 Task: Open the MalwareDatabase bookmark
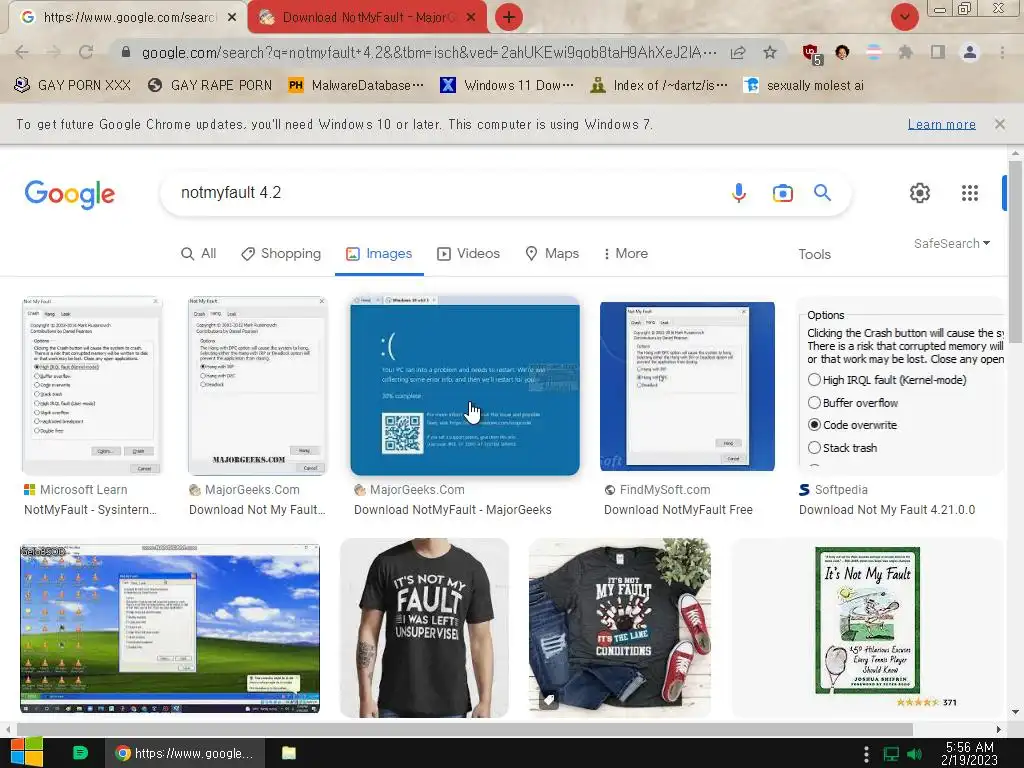point(356,86)
